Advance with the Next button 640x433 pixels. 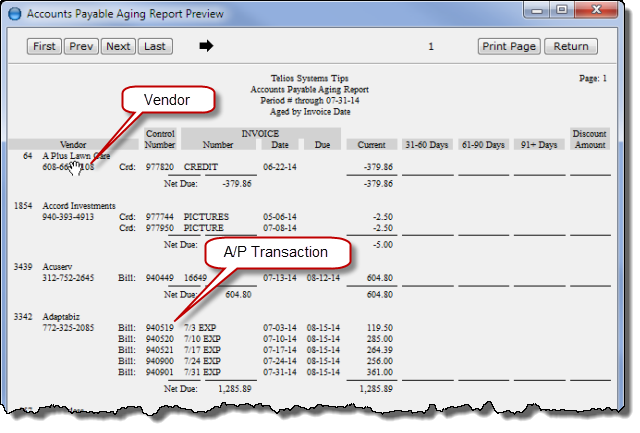coord(118,46)
